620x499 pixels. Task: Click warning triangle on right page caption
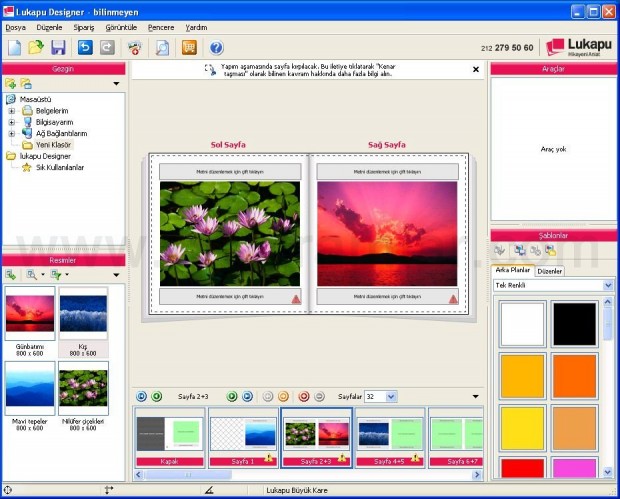point(453,299)
